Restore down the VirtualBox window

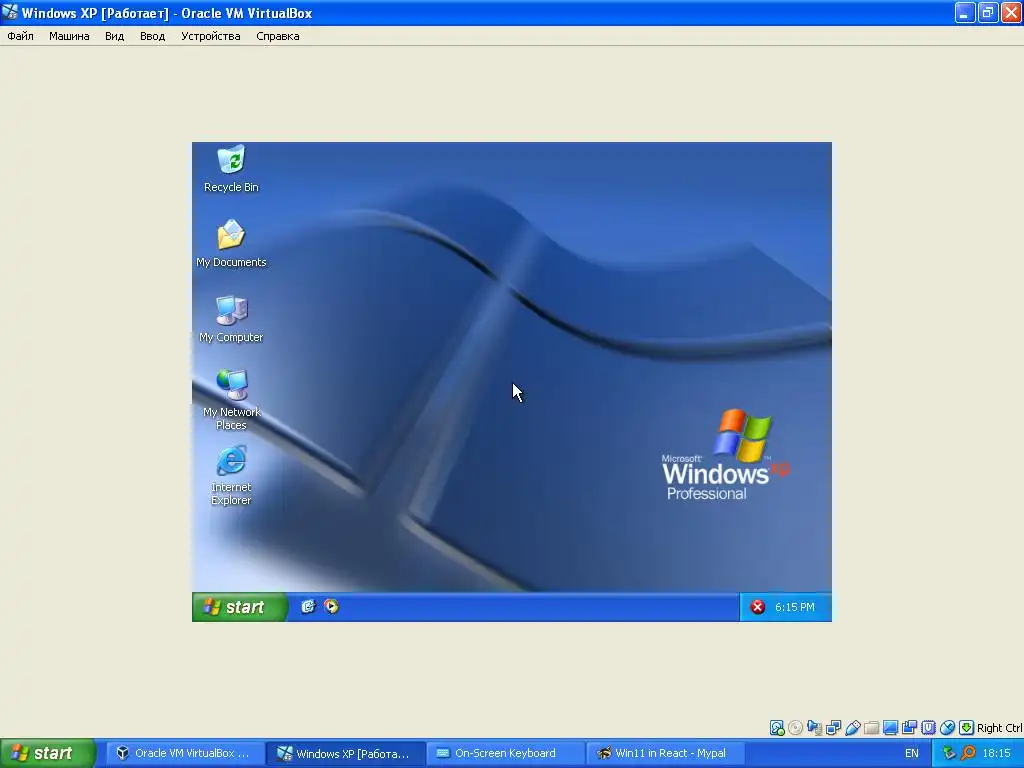click(x=988, y=12)
